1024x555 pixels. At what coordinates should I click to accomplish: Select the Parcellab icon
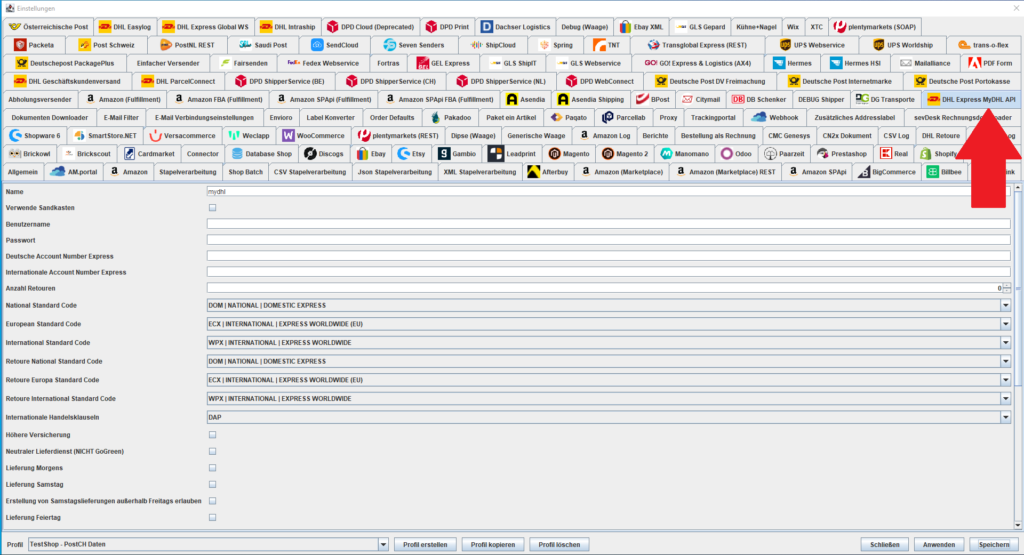point(607,118)
